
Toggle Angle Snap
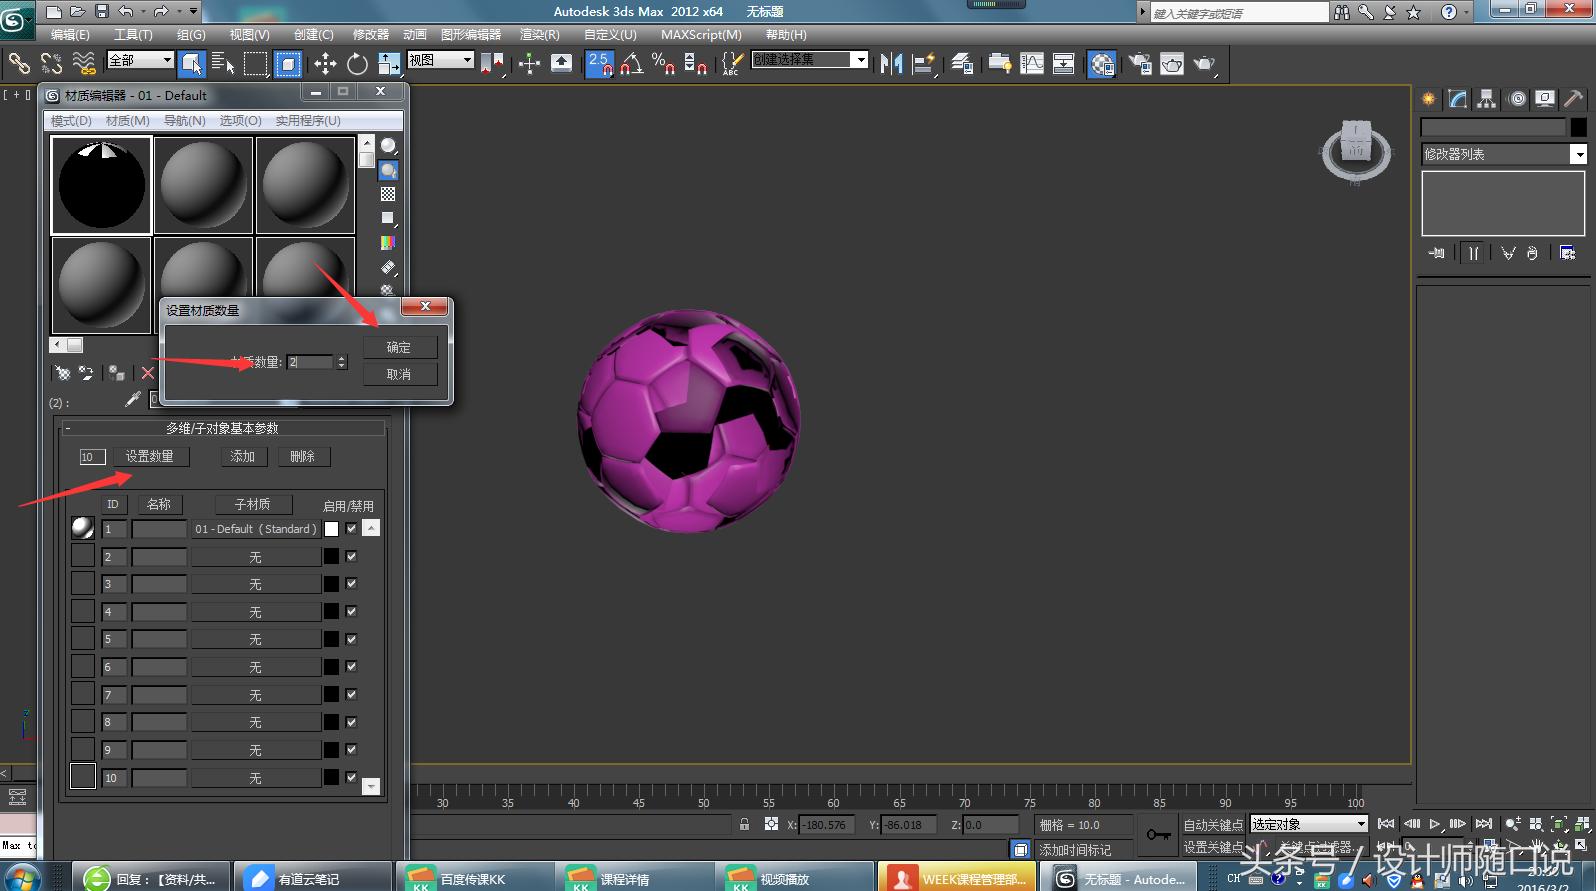tap(631, 64)
